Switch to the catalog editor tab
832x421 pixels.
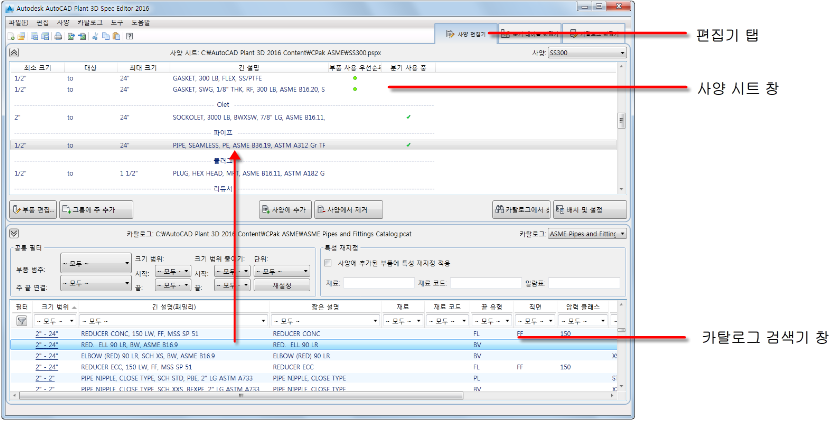point(593,34)
